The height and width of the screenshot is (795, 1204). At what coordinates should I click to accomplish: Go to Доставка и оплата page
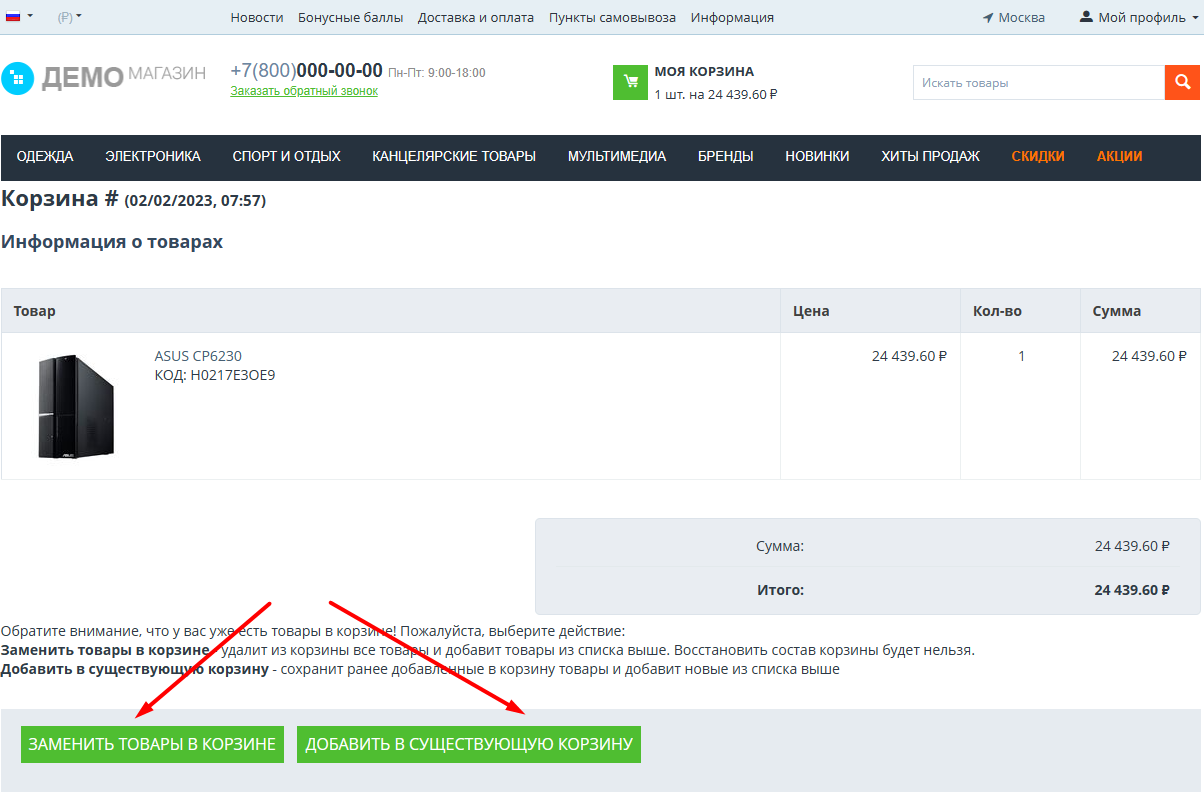coord(476,17)
